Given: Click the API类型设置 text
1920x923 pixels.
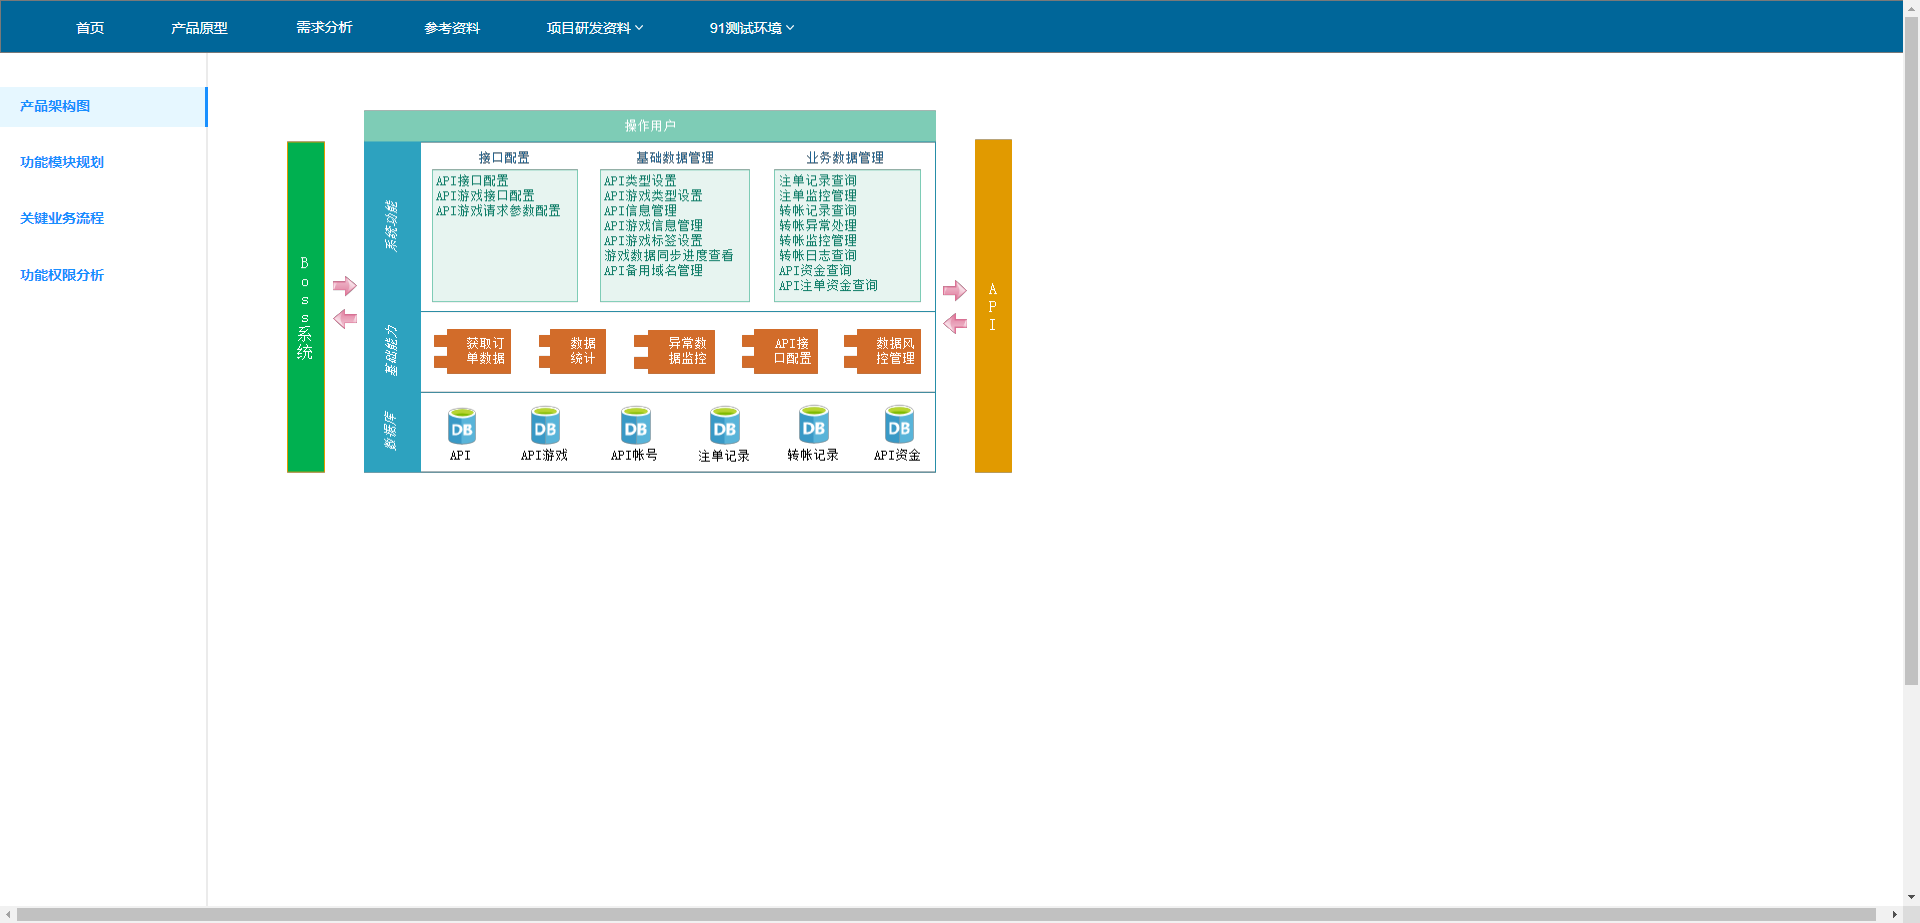Looking at the screenshot, I should (x=640, y=181).
